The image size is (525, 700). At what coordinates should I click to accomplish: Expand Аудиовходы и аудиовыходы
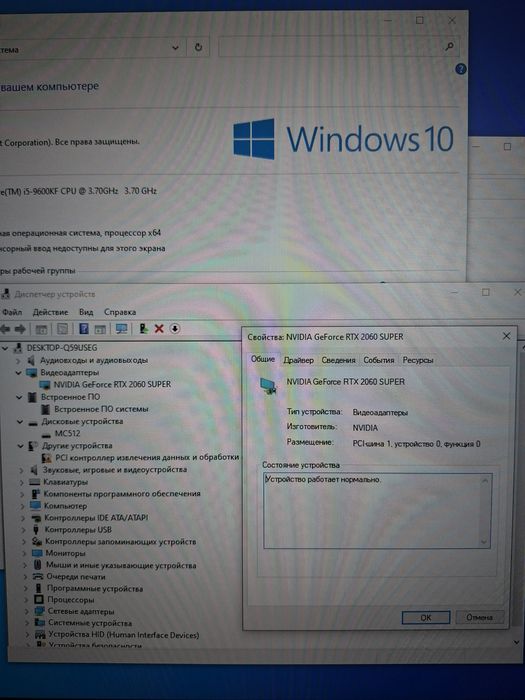[18, 360]
